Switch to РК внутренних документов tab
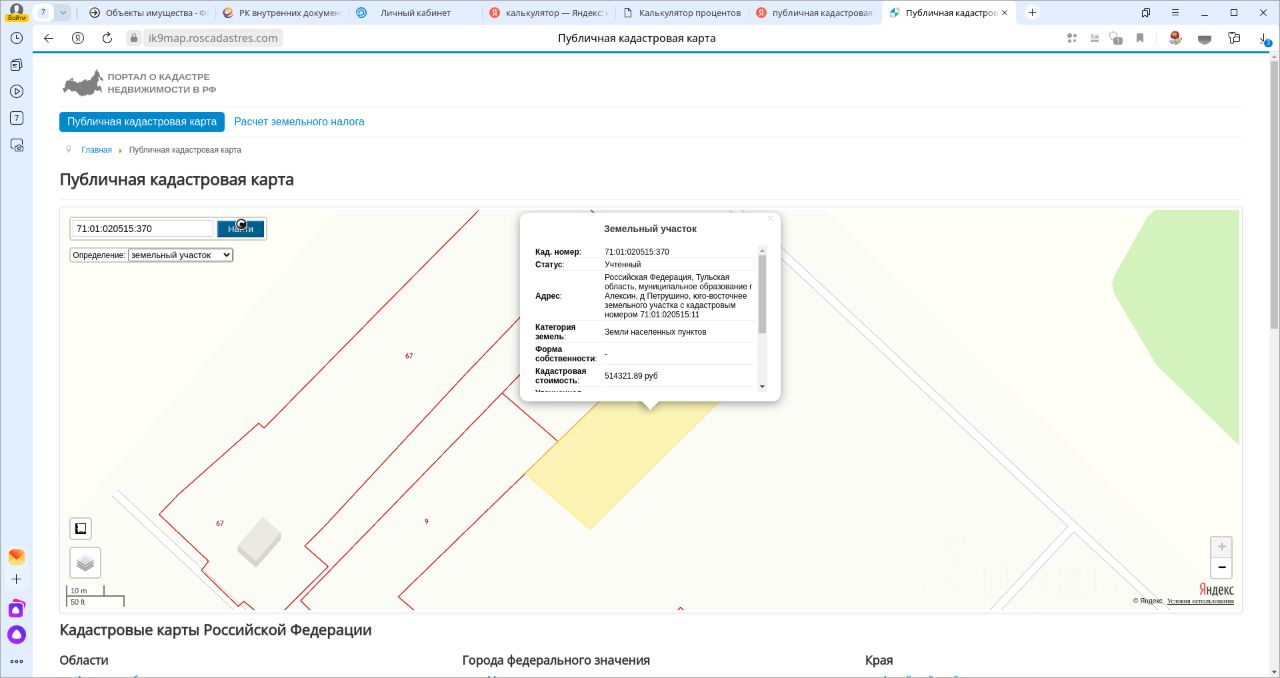The height and width of the screenshot is (678, 1280). [x=280, y=13]
